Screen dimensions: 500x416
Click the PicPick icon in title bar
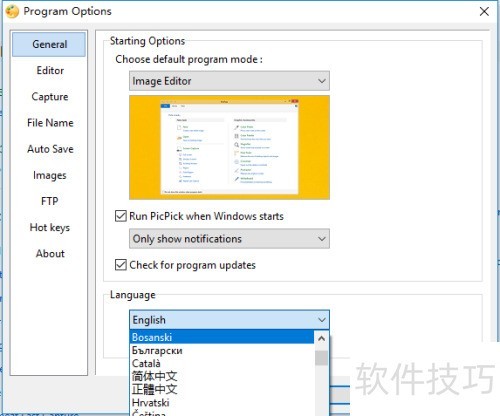[x=12, y=12]
